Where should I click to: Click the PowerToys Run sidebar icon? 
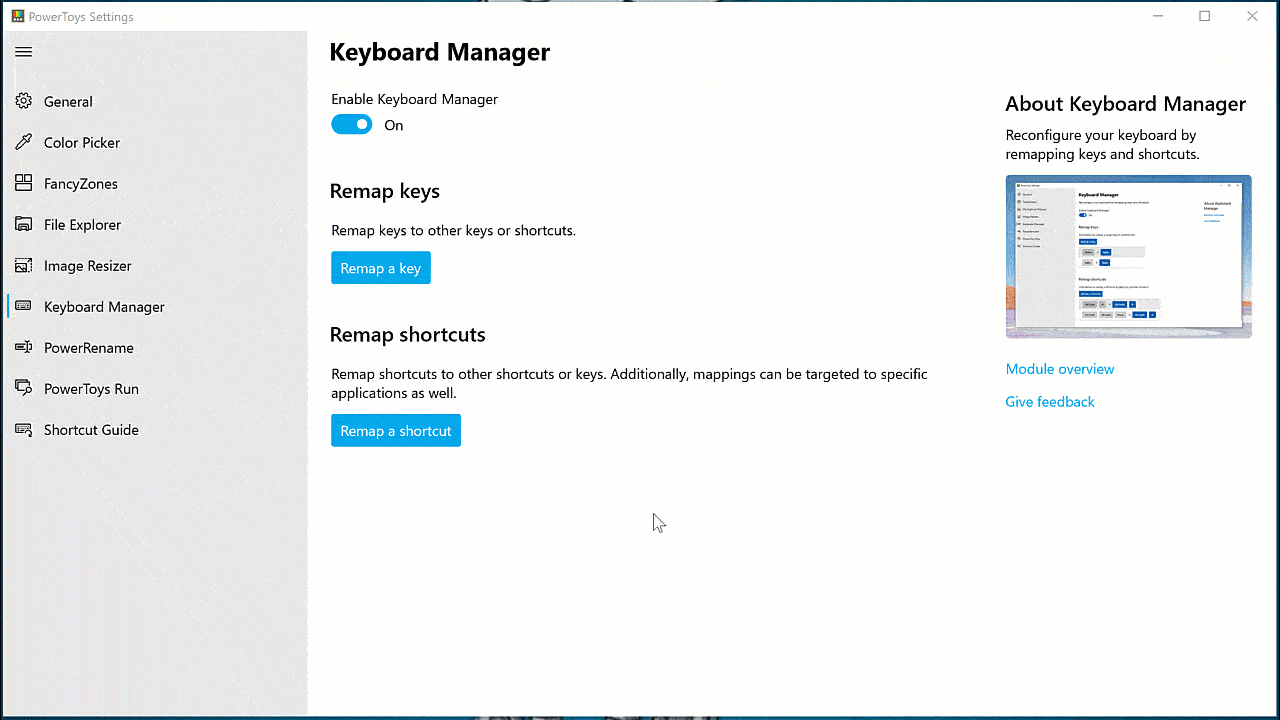[24, 388]
